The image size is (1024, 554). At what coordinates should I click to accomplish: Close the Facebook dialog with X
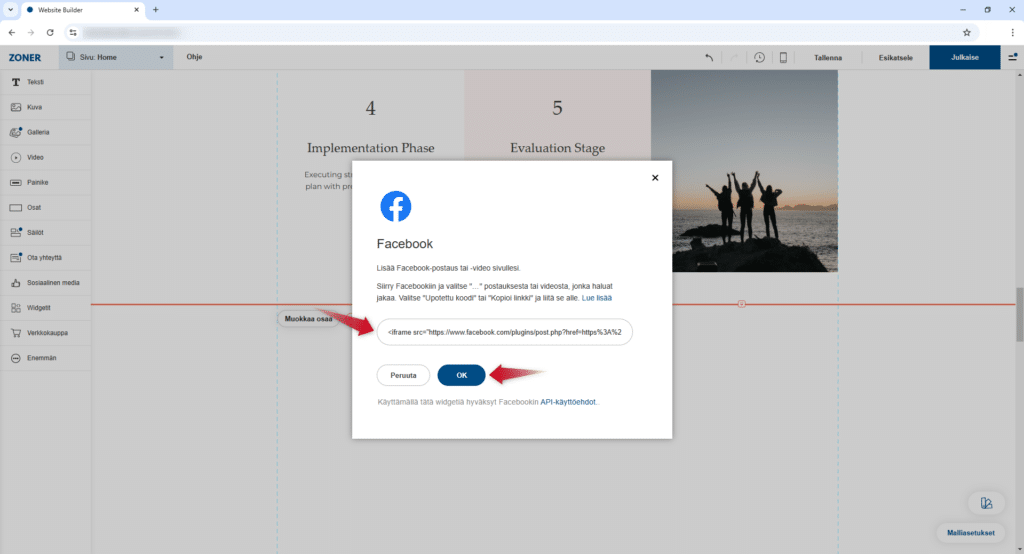pyautogui.click(x=655, y=178)
